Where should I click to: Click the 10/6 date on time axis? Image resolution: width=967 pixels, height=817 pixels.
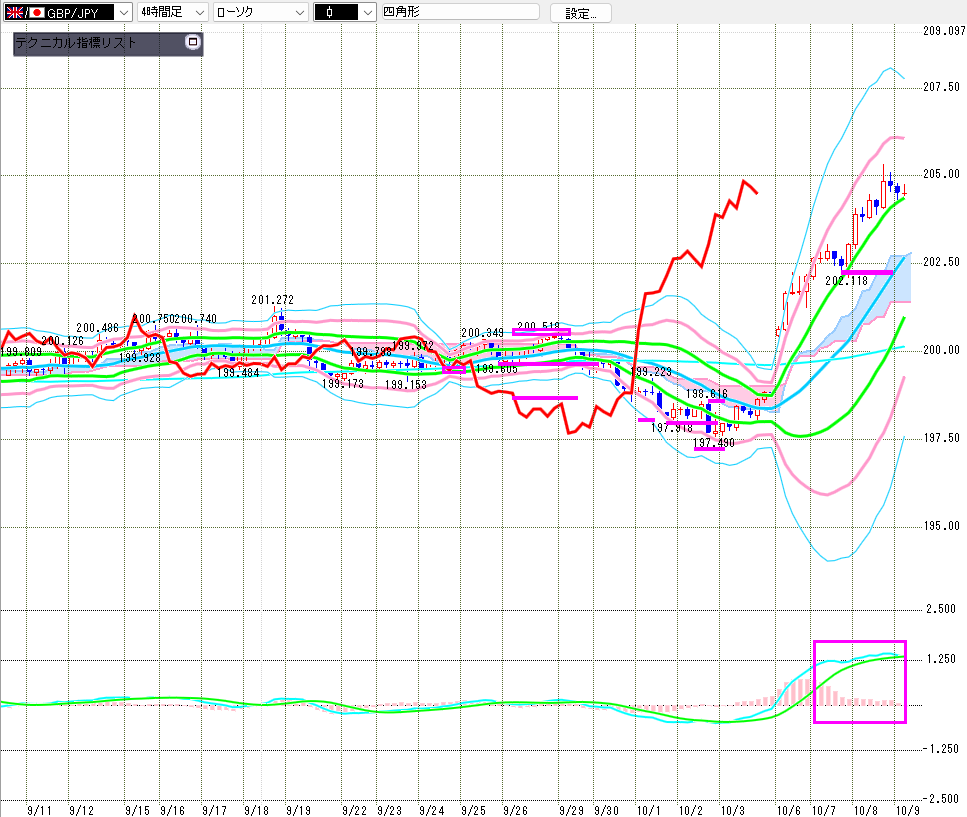[x=789, y=808]
